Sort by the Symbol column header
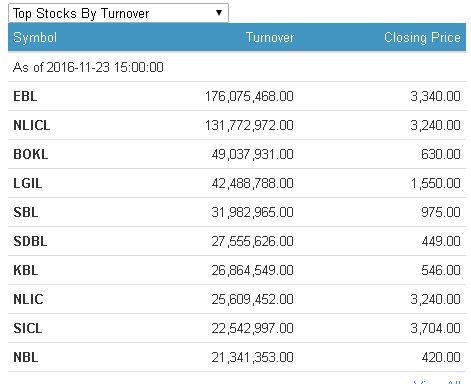Image resolution: width=471 pixels, height=384 pixels. tap(35, 37)
